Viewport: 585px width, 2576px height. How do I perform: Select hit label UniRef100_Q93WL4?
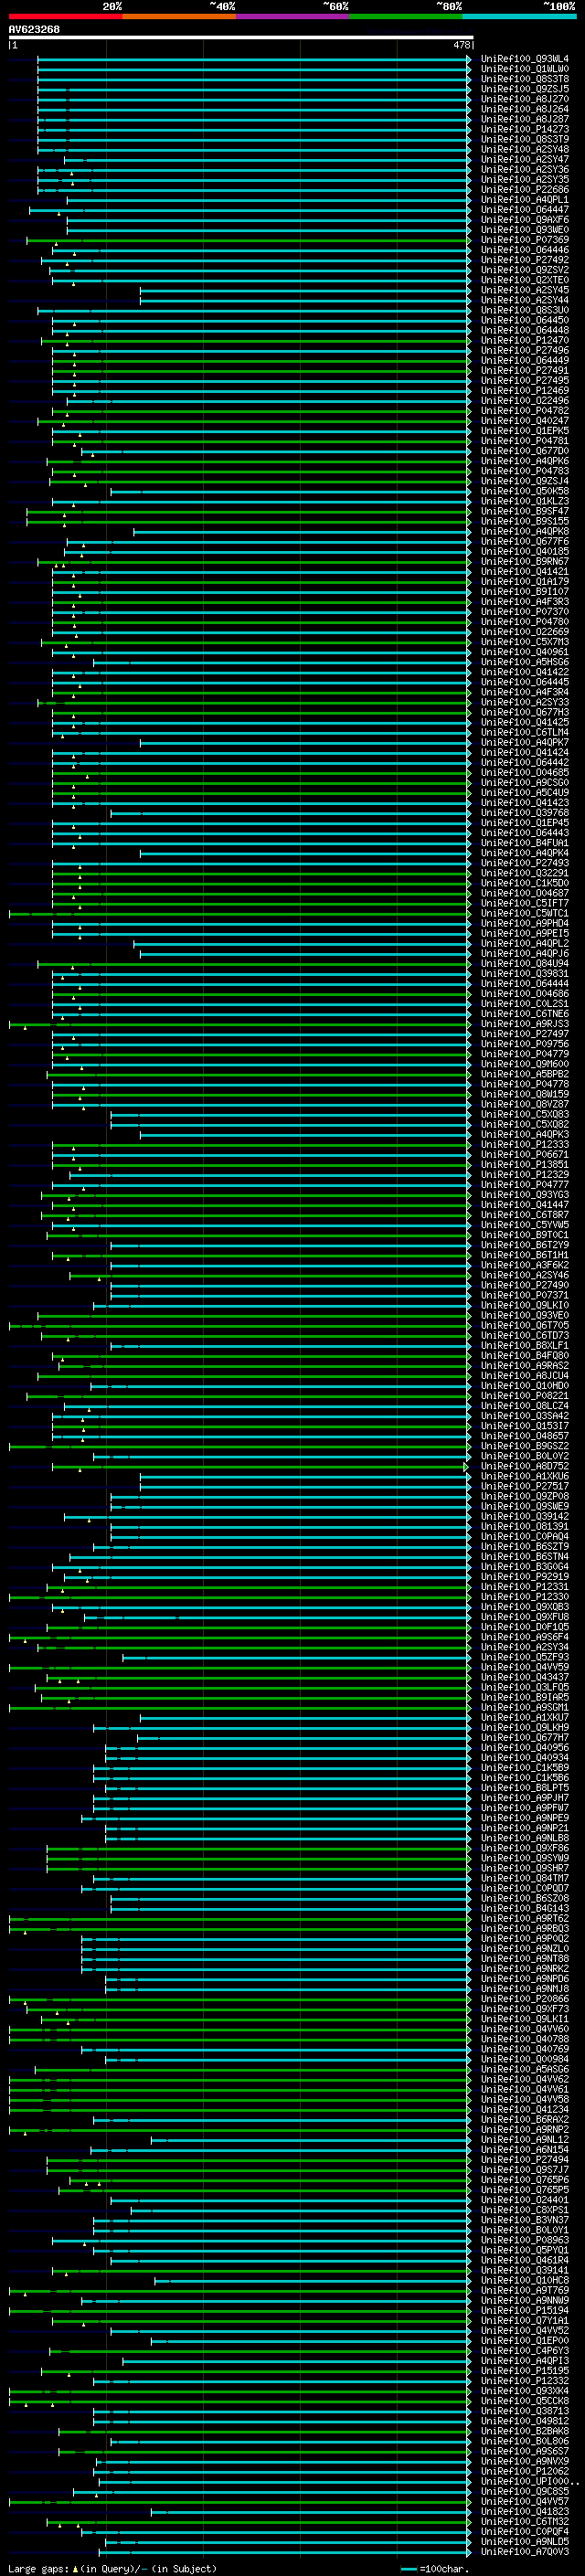(525, 59)
